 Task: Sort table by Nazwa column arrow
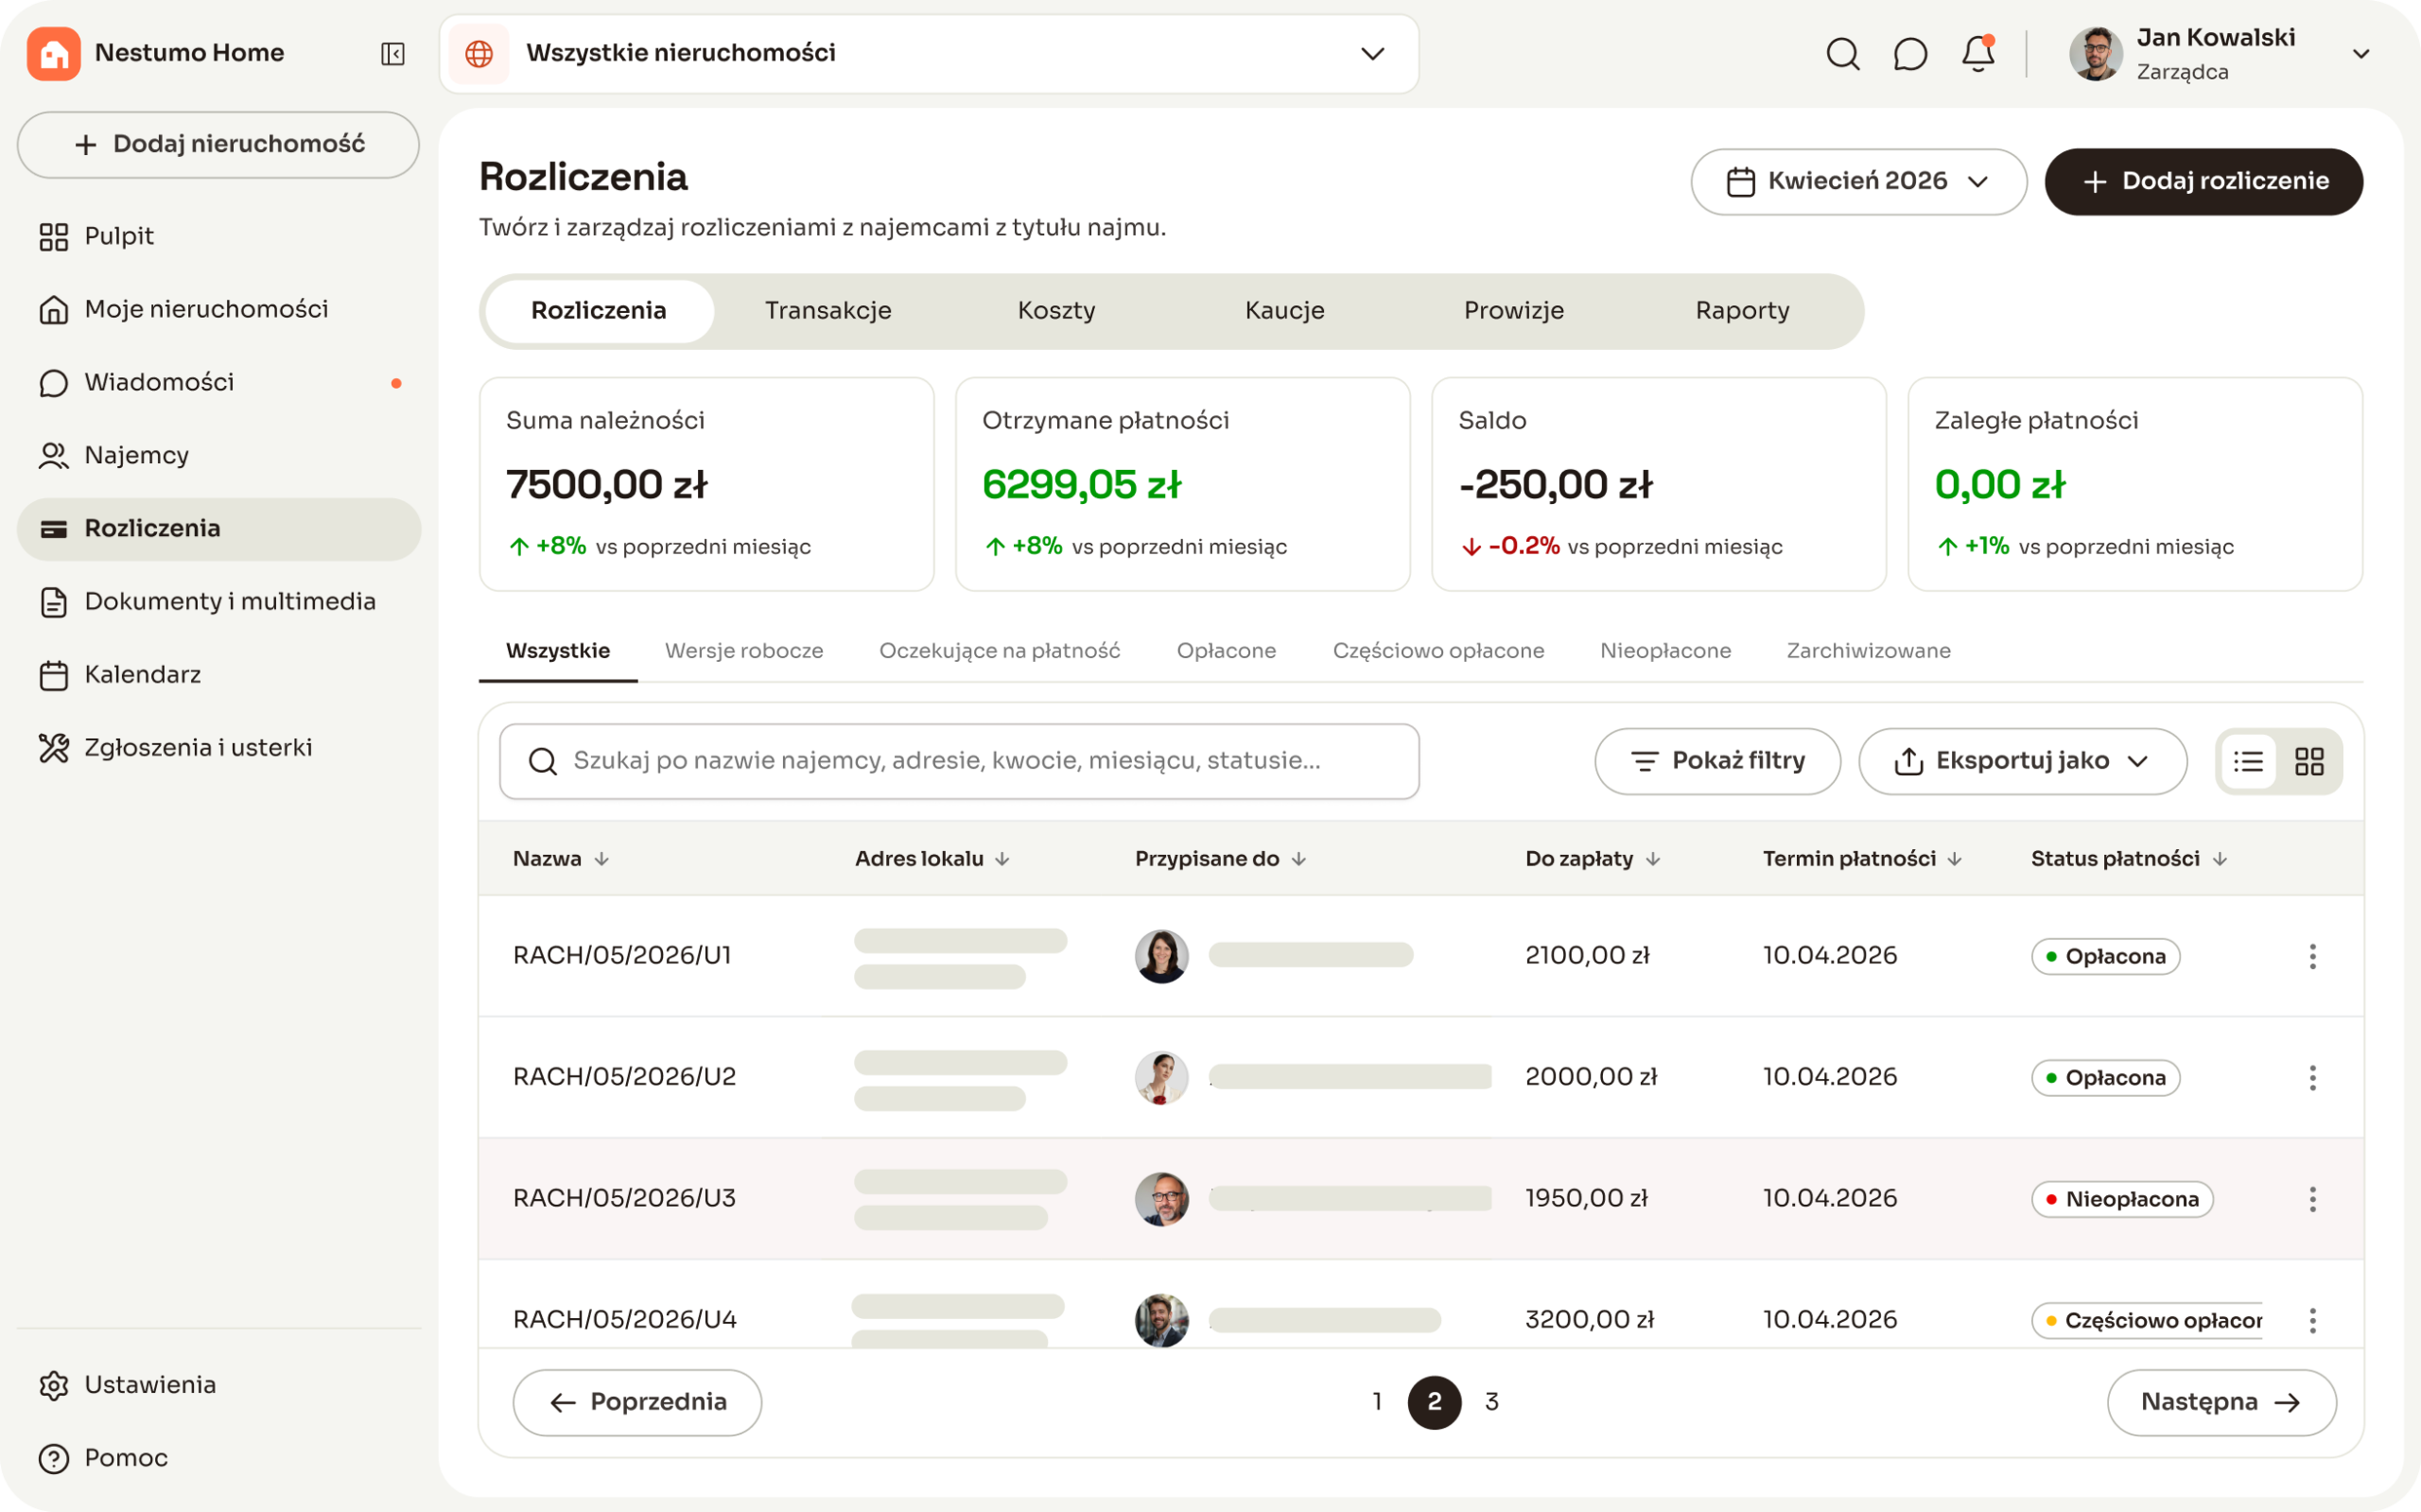[601, 859]
